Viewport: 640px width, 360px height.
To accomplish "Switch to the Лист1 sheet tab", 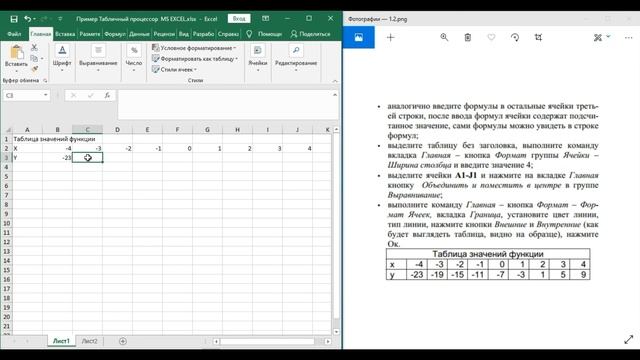I will click(x=61, y=341).
